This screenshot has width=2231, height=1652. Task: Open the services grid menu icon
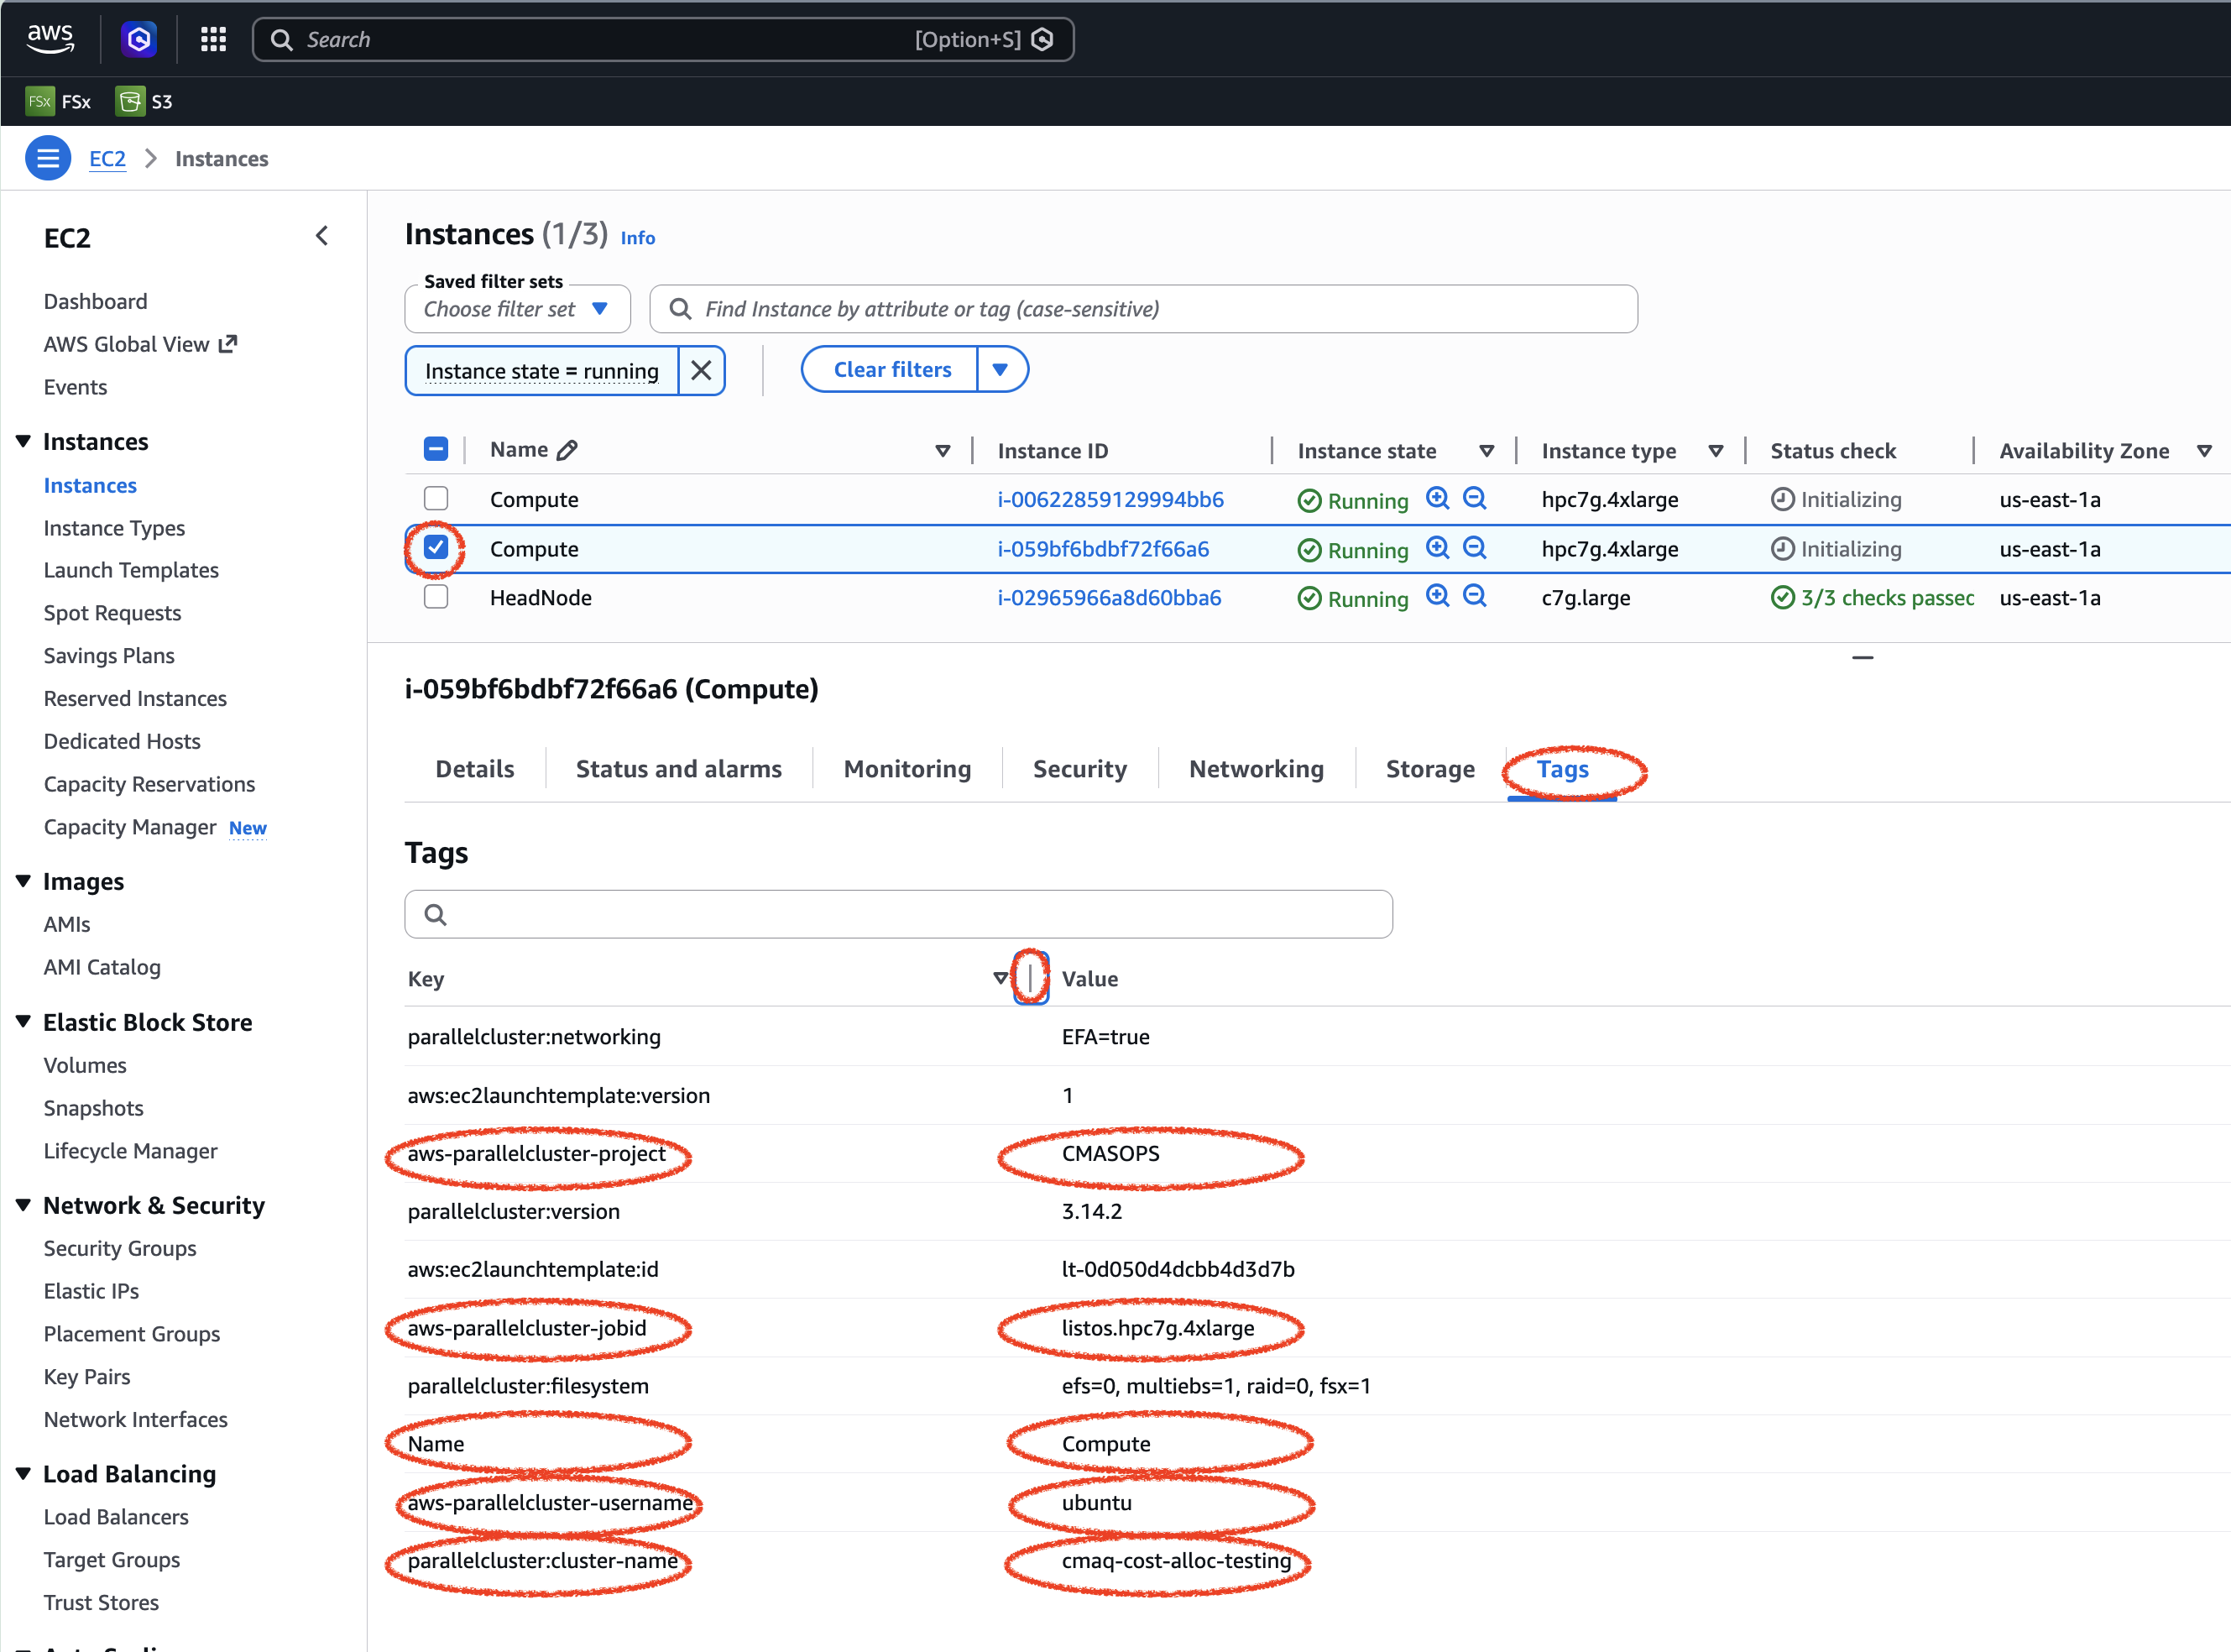[x=213, y=39]
